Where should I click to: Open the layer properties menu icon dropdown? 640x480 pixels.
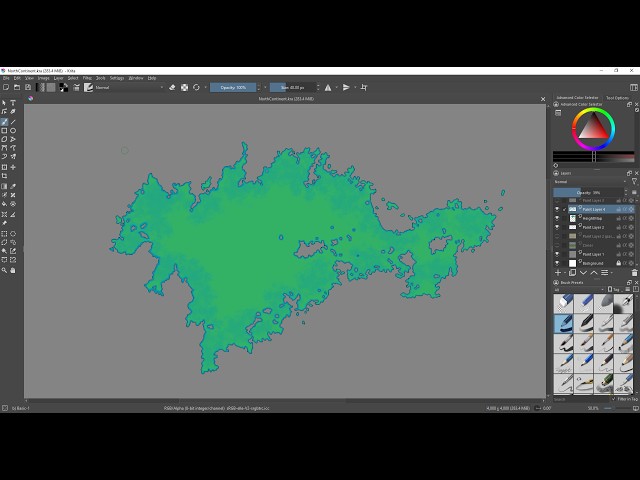[605, 273]
